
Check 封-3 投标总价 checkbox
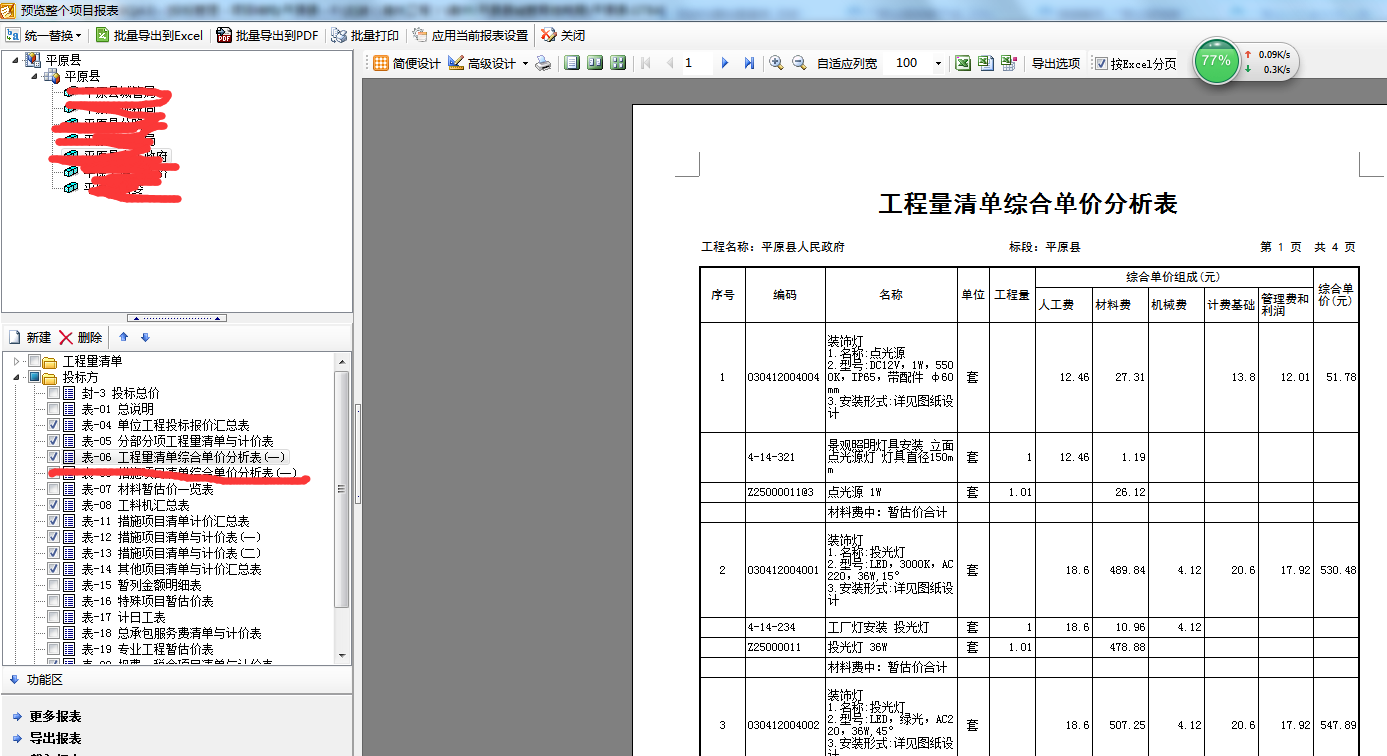pyautogui.click(x=53, y=393)
